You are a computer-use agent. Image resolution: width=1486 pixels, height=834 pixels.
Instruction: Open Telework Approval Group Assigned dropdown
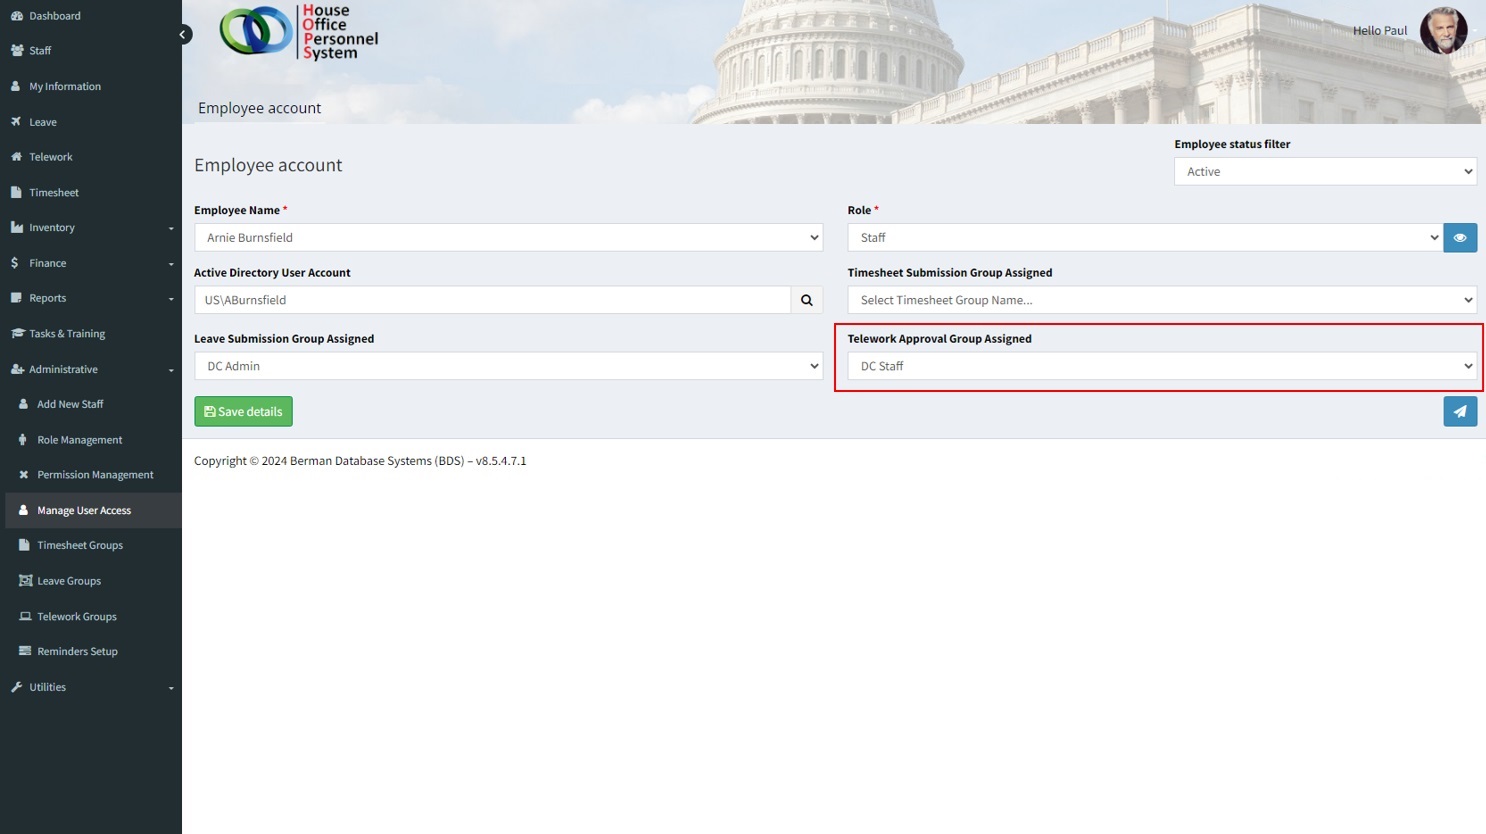pos(1161,366)
